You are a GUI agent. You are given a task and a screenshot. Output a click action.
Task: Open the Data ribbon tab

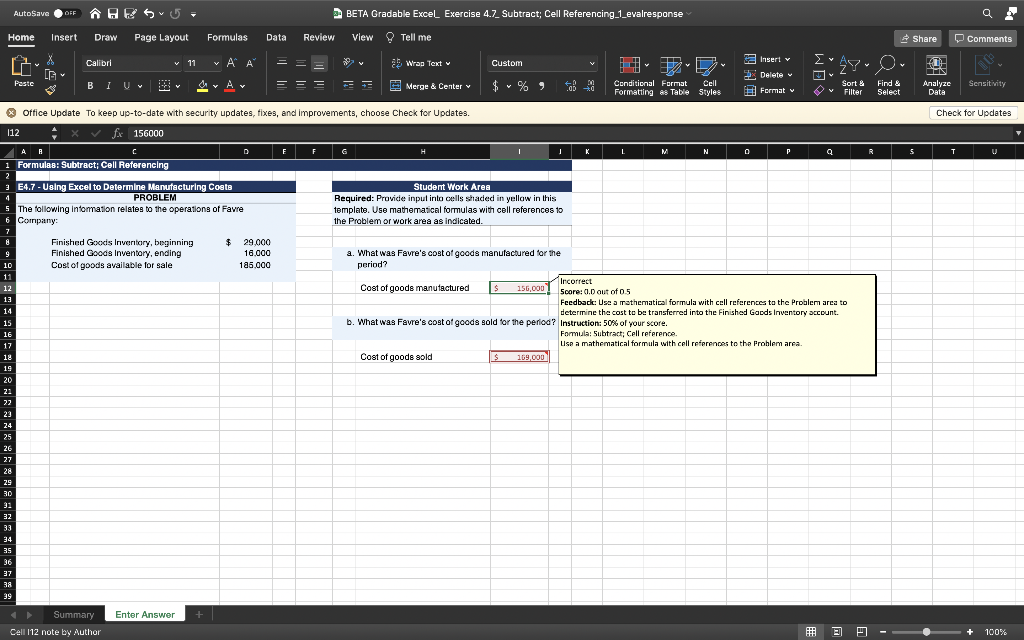276,37
